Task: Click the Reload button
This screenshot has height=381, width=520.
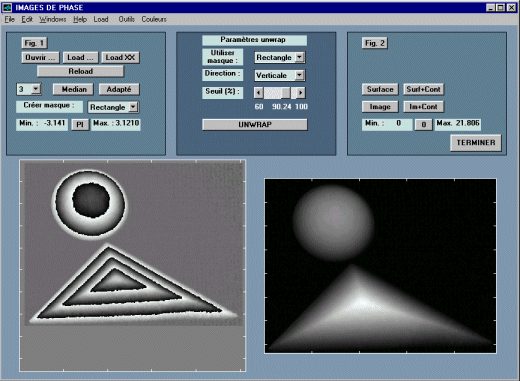Action: [x=80, y=71]
